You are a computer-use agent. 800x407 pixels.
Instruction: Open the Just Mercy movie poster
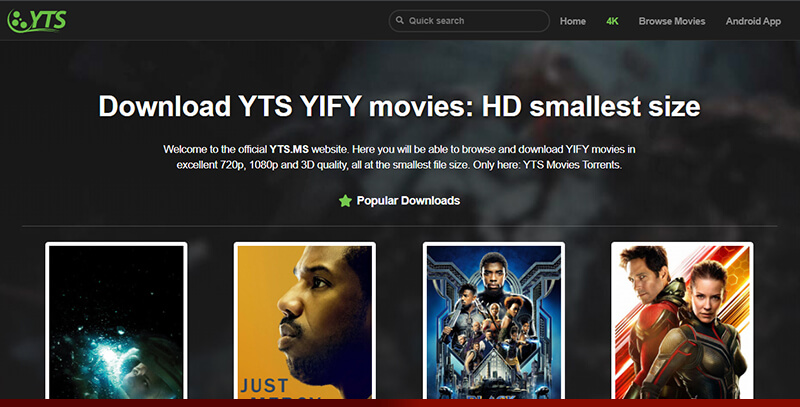coord(305,321)
